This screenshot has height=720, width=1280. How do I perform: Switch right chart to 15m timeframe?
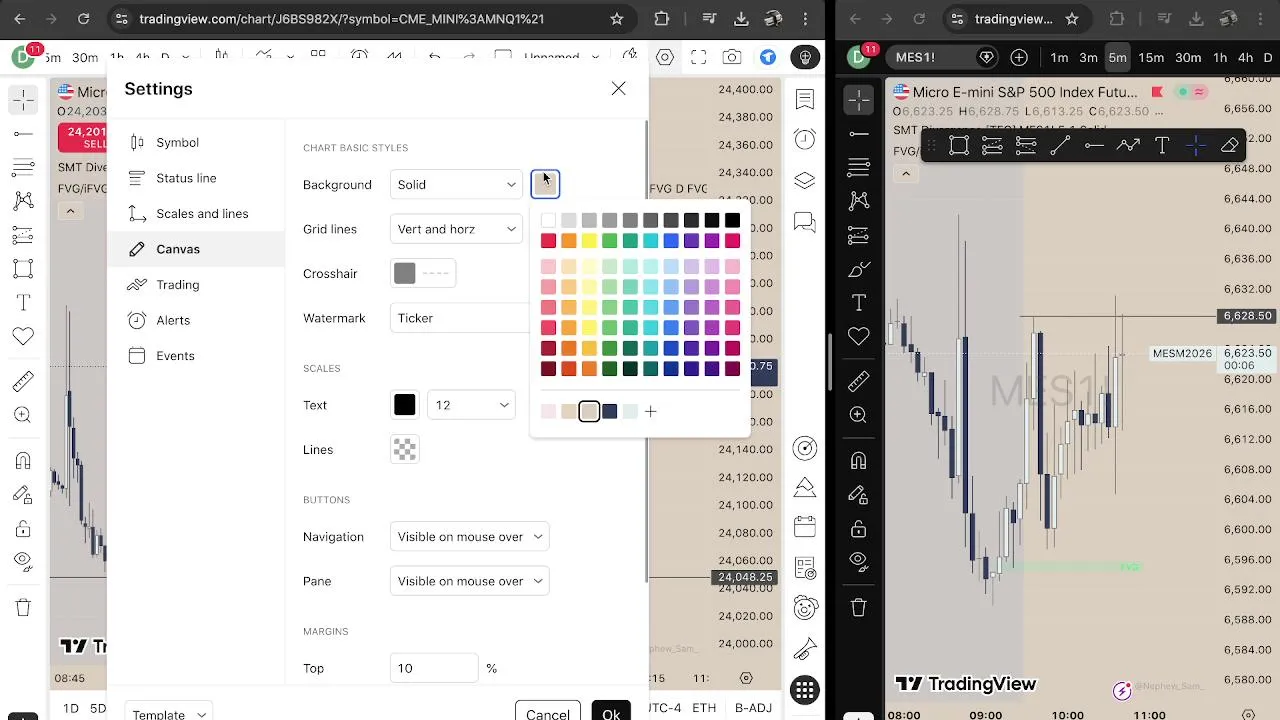(x=1151, y=58)
